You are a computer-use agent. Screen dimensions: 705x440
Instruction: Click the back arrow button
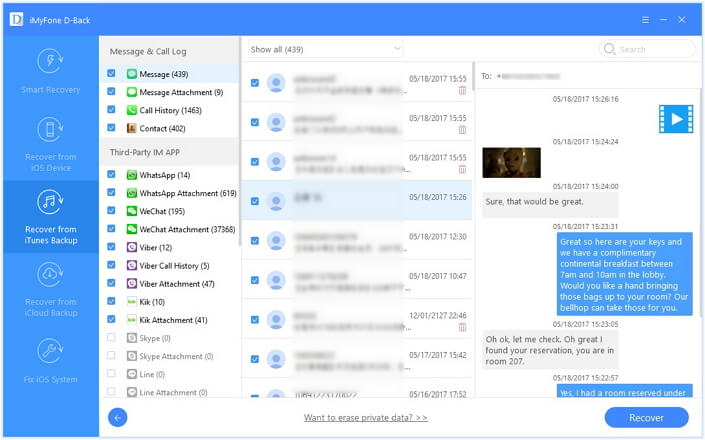click(x=118, y=417)
